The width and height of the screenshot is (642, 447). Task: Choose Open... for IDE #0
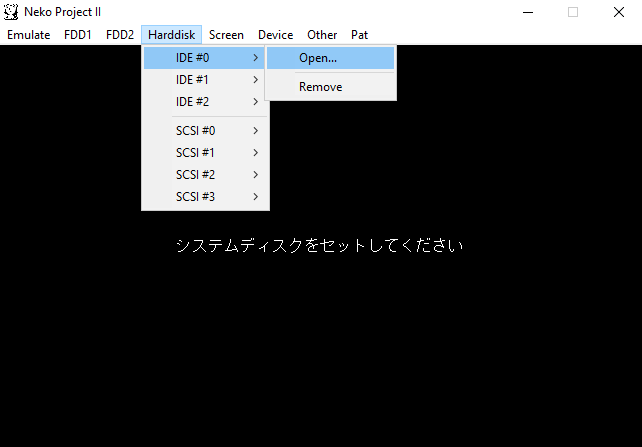(x=330, y=58)
